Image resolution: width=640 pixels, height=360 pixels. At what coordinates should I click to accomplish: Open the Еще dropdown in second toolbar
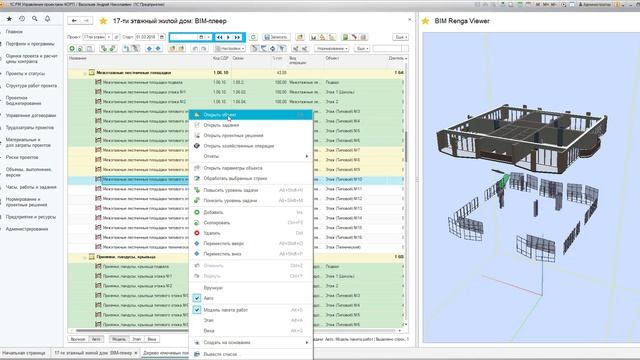tap(362, 49)
